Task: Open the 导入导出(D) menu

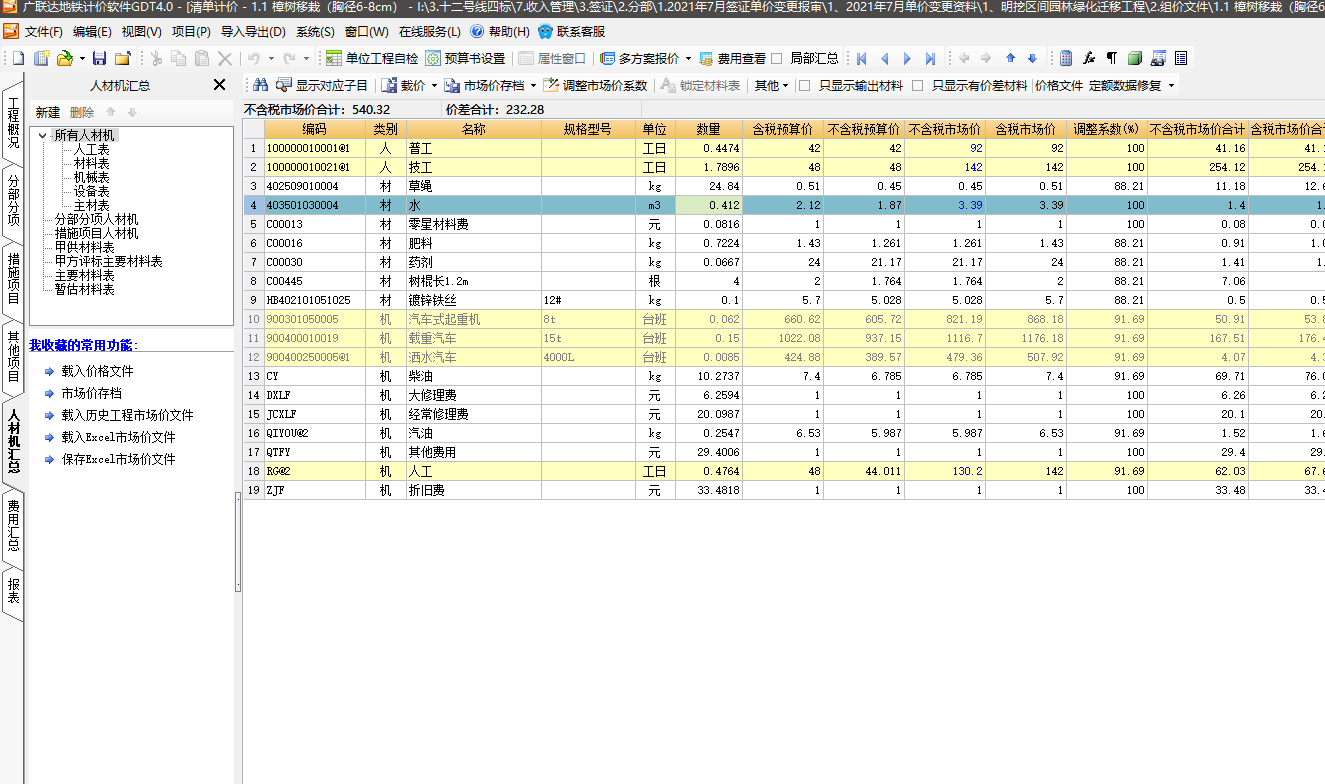Action: coord(254,32)
